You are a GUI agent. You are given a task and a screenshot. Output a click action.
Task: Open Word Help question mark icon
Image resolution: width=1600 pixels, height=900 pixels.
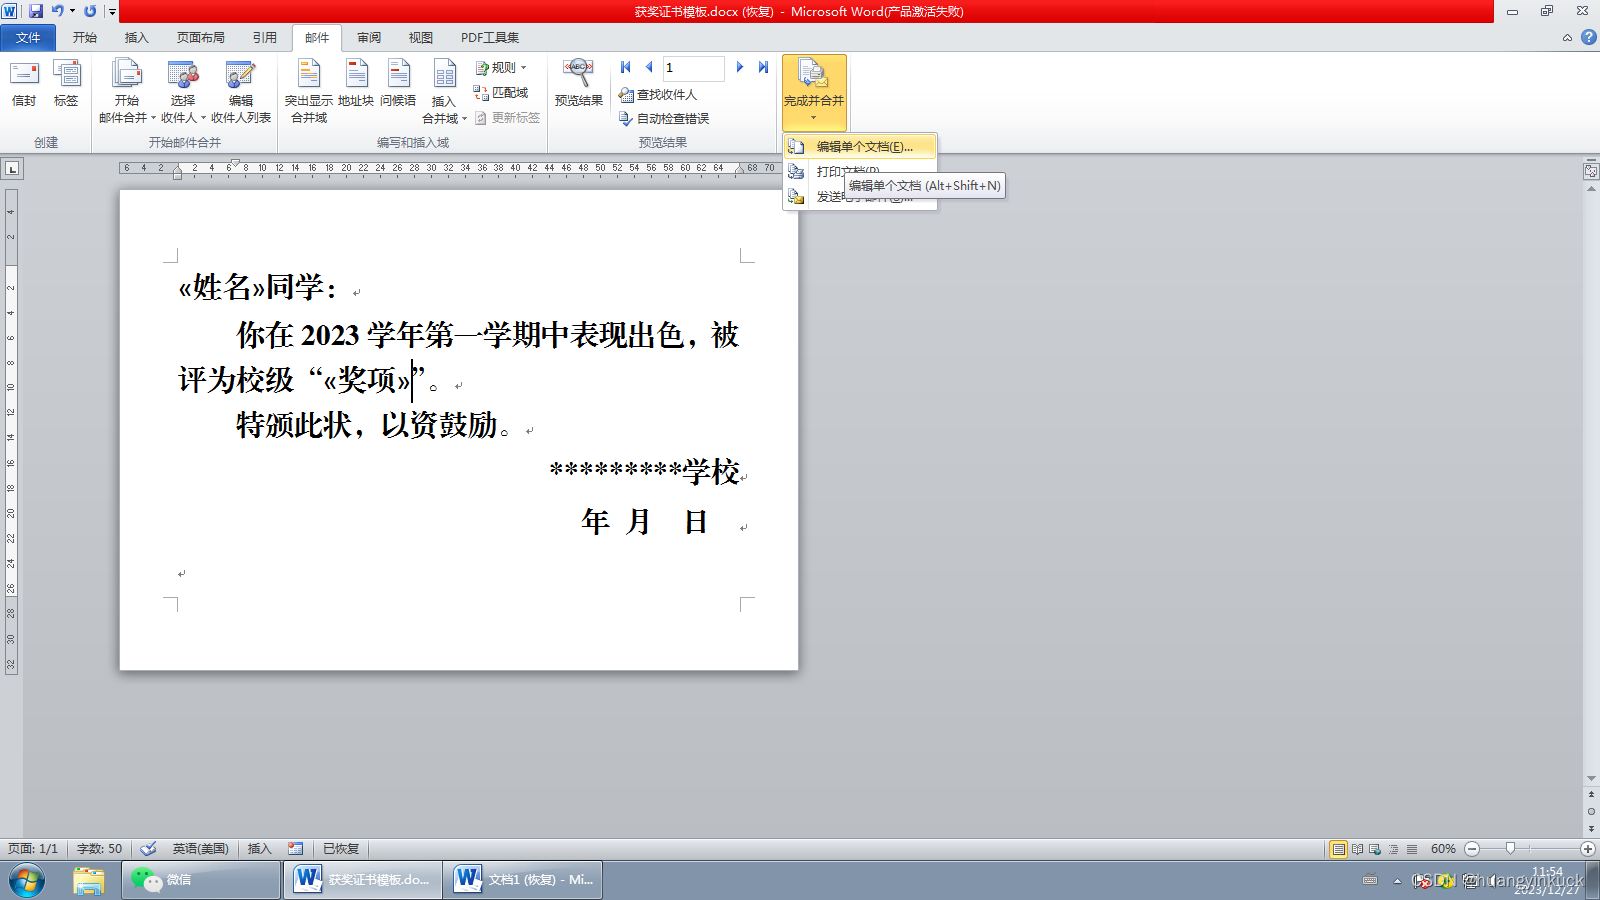1588,37
